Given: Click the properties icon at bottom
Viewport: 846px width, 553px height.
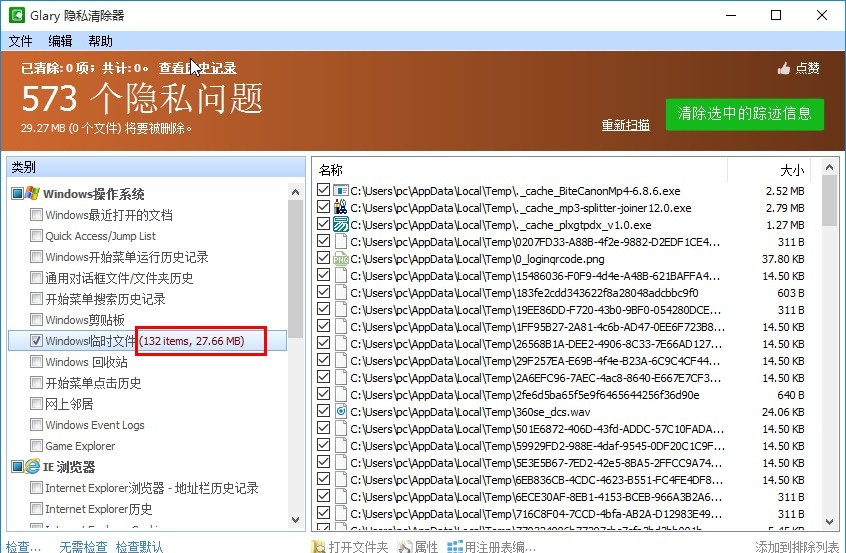Looking at the screenshot, I should (404, 547).
